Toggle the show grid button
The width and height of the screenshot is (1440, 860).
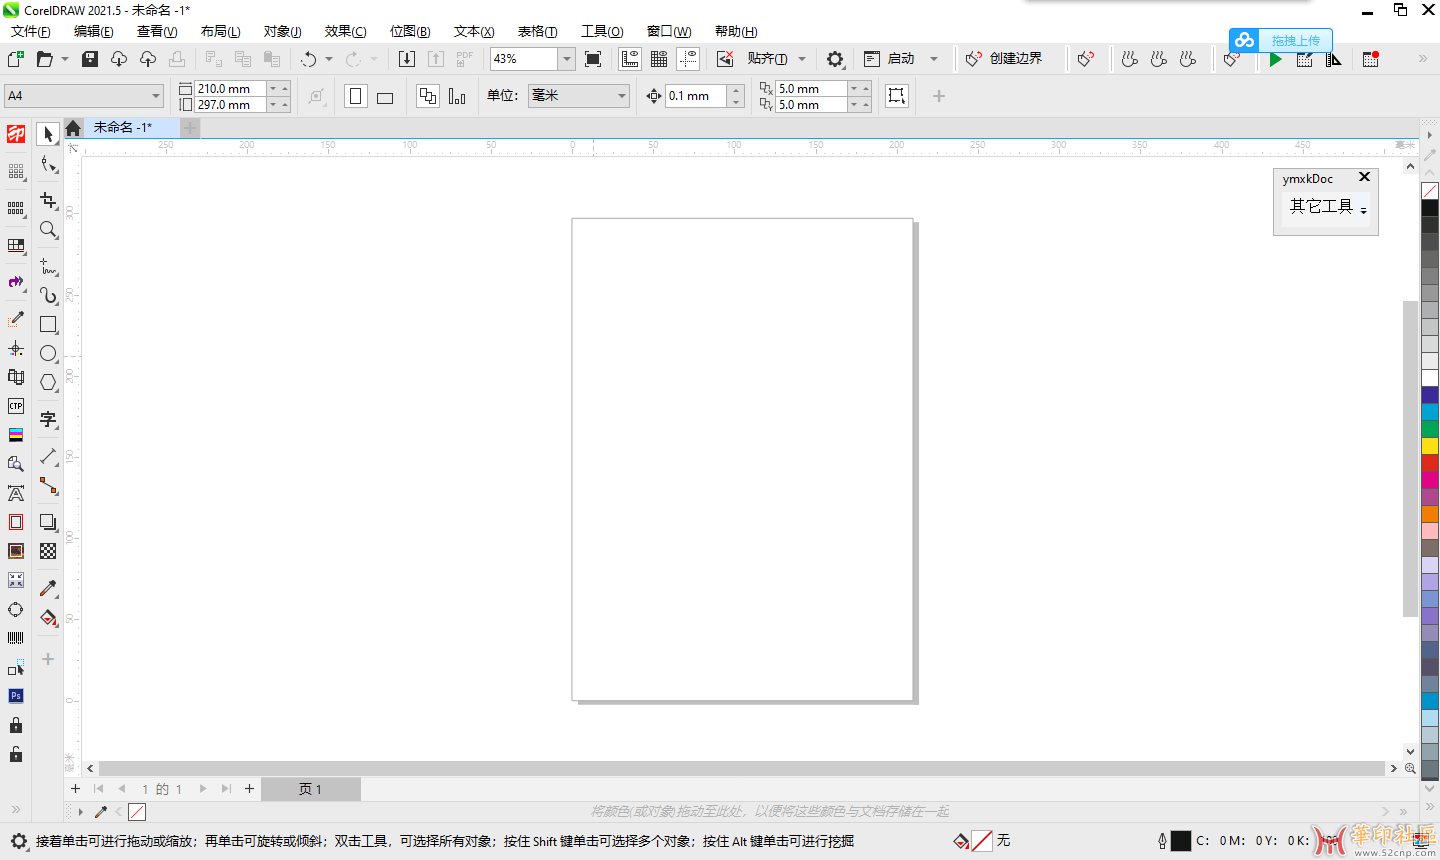[659, 59]
